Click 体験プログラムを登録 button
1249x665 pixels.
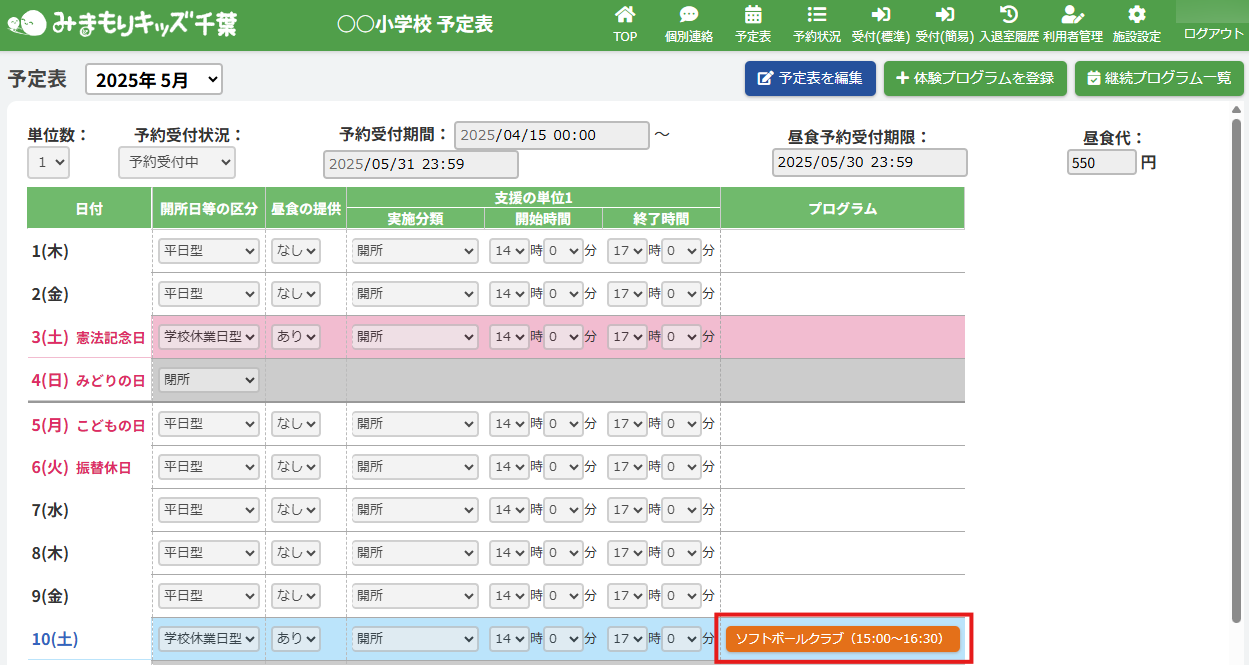tap(975, 78)
